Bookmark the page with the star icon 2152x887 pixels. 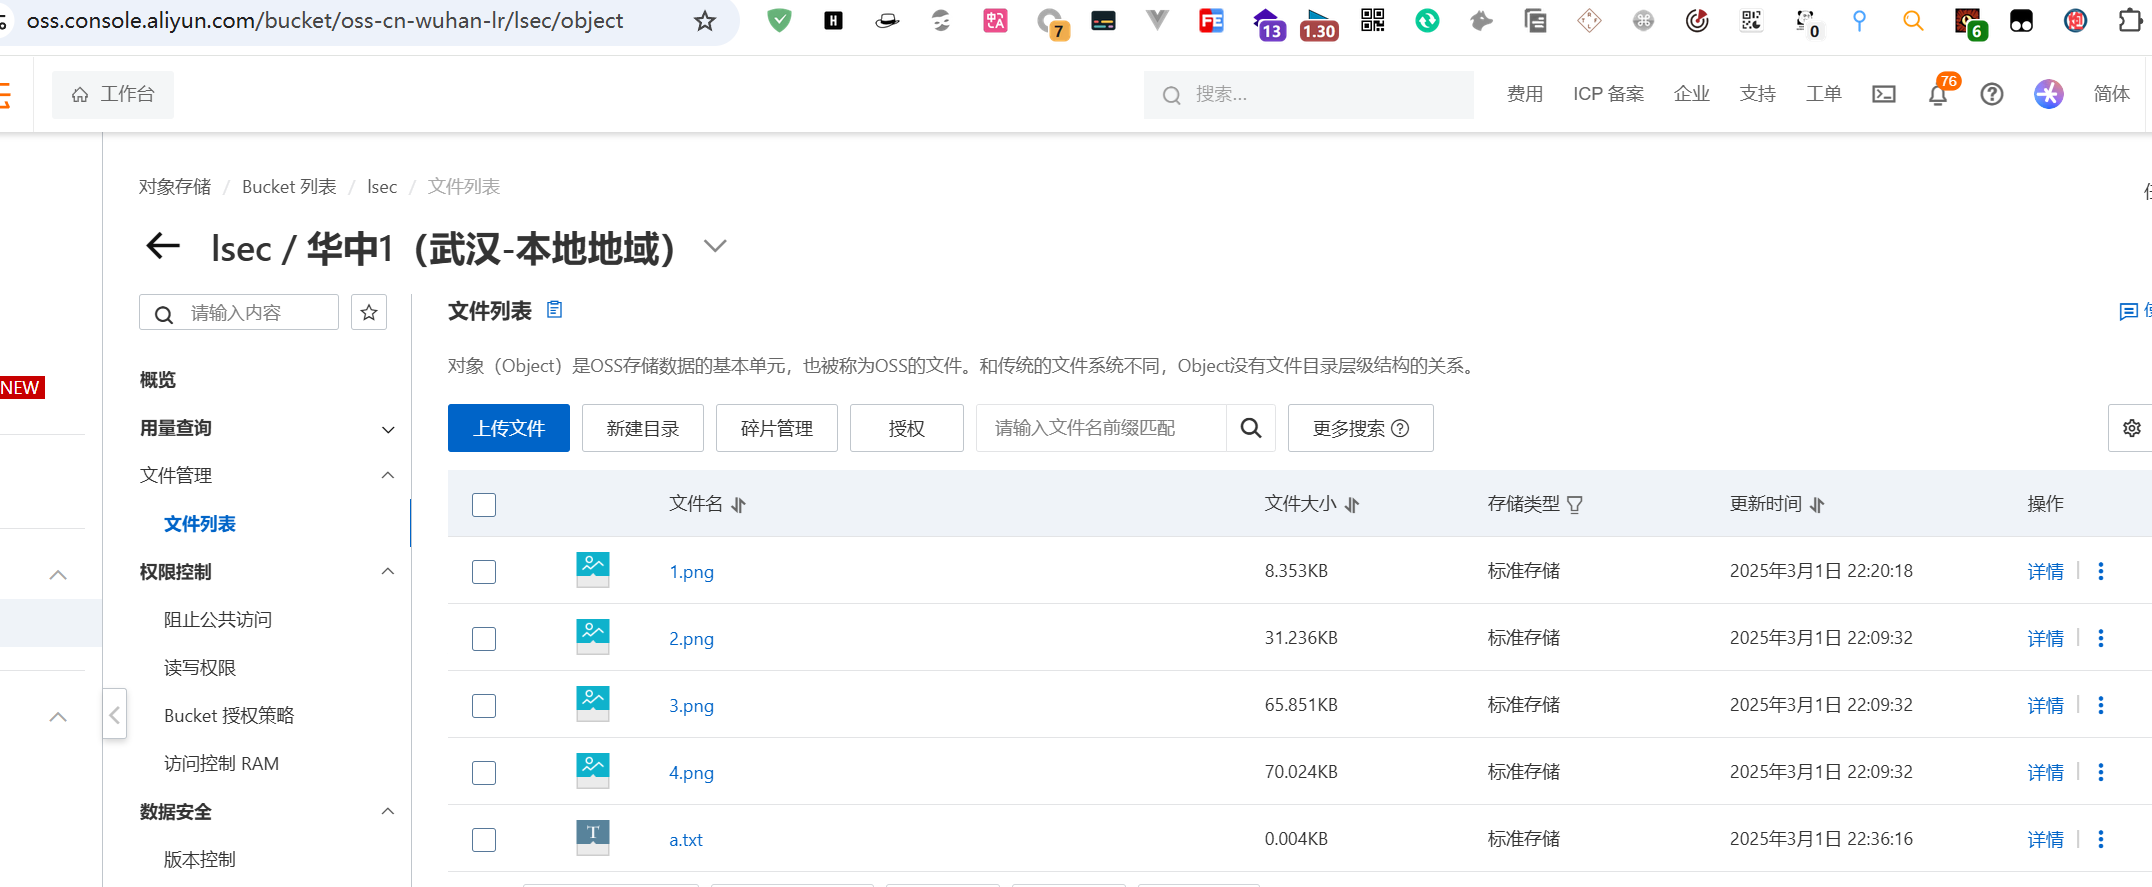click(705, 21)
